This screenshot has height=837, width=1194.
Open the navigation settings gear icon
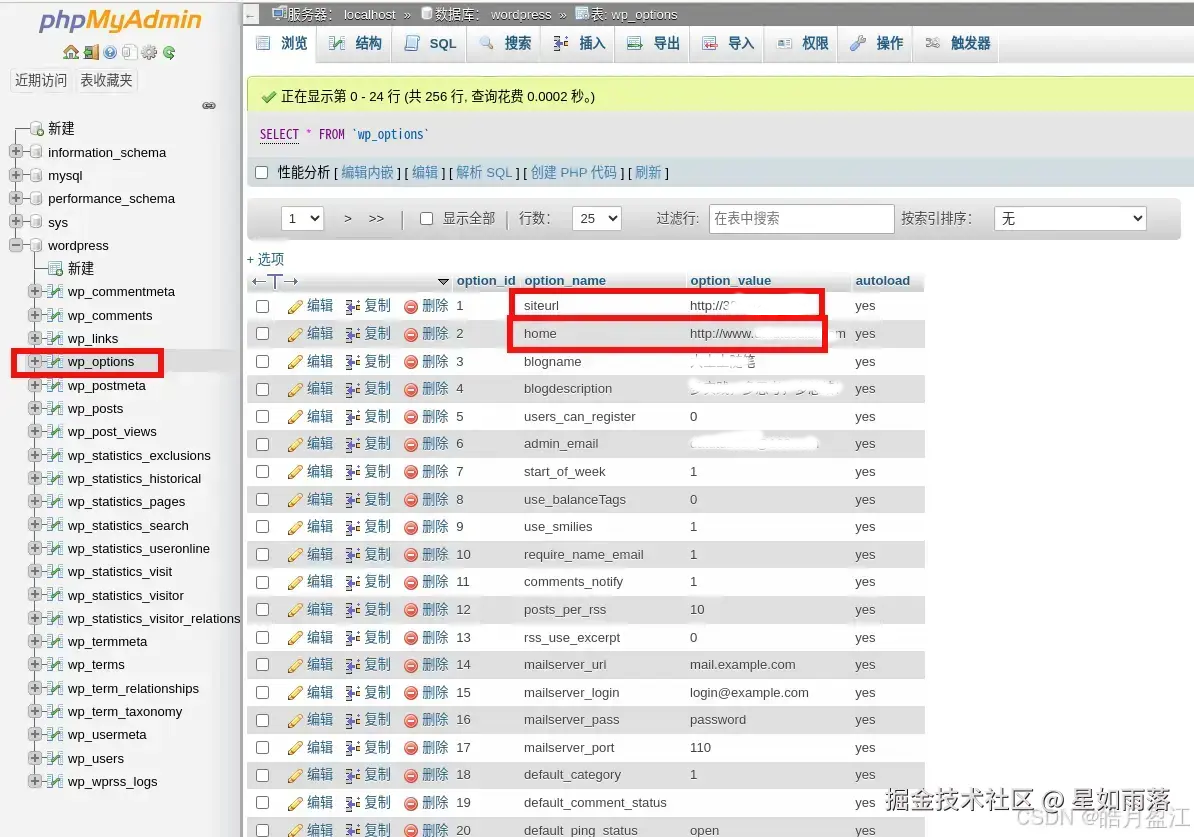pos(149,52)
